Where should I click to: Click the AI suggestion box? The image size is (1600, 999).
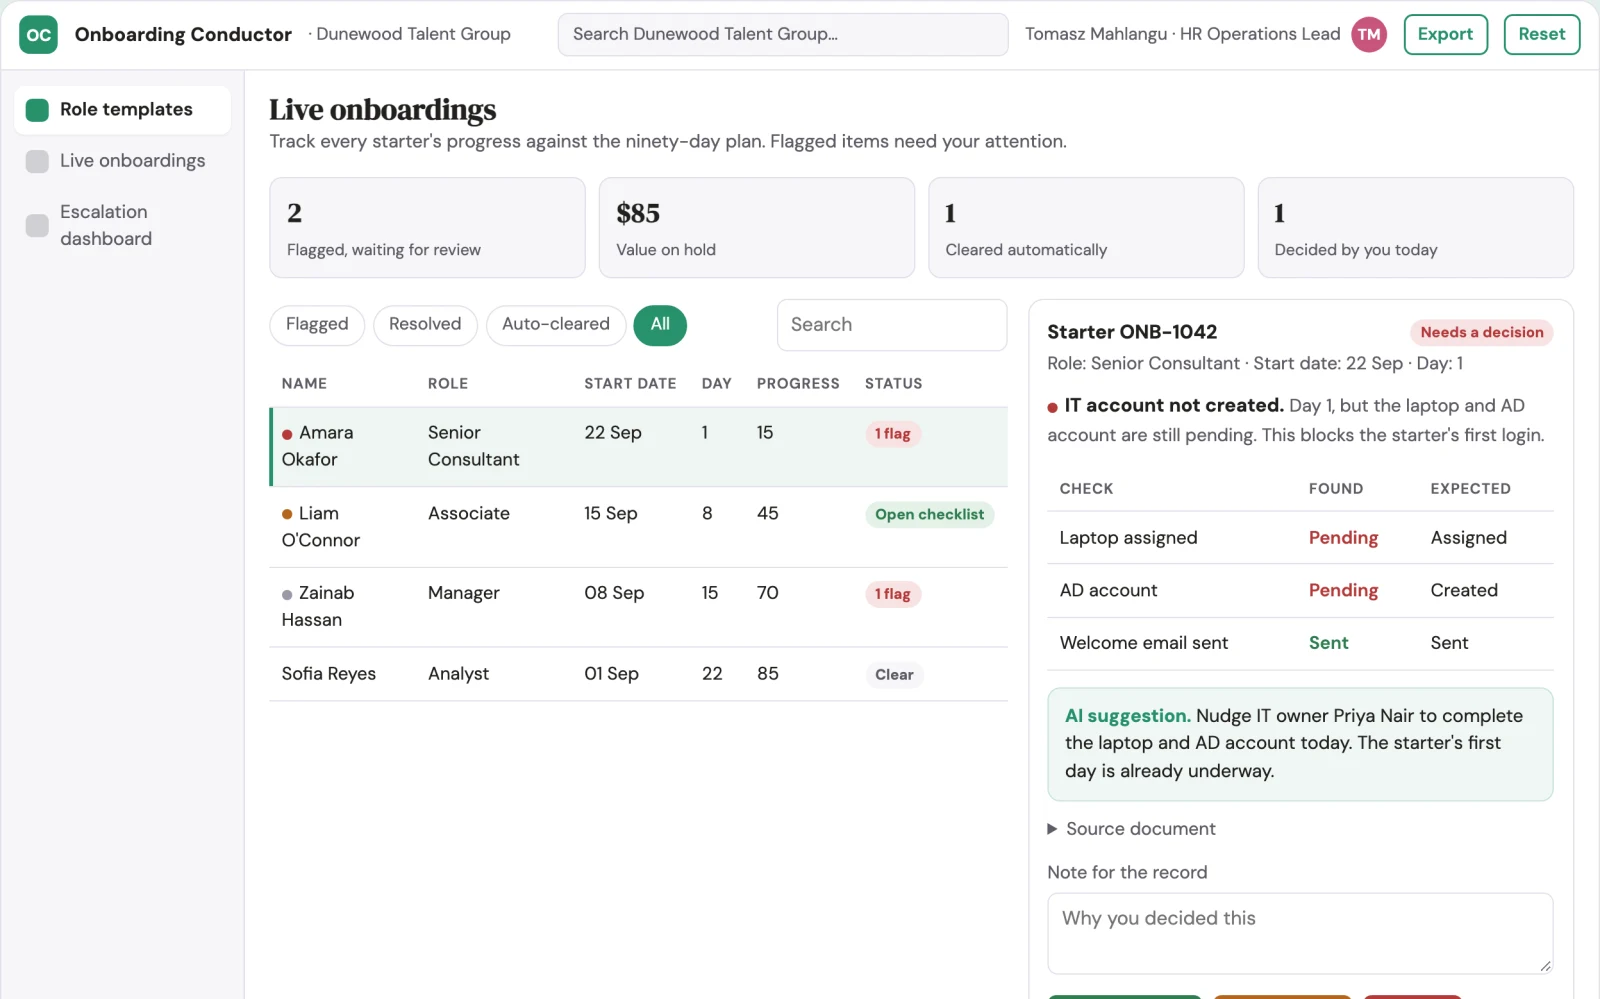[1300, 744]
